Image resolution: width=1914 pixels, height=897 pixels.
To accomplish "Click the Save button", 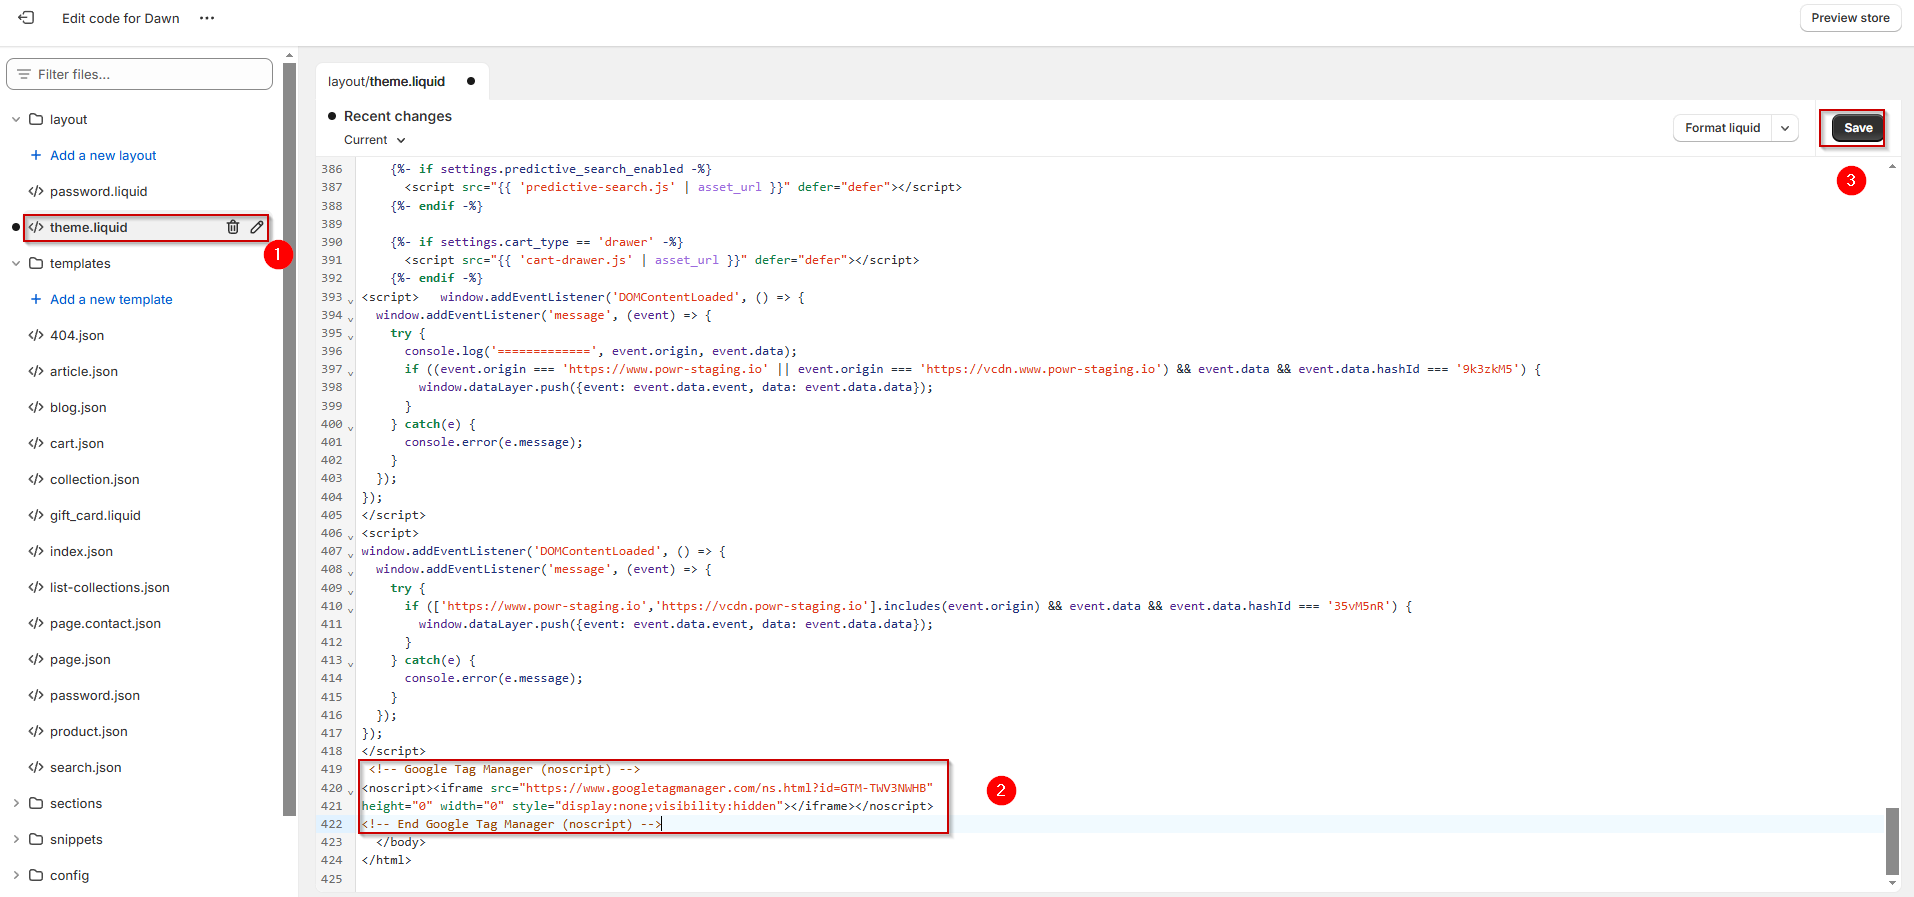I will (1858, 128).
